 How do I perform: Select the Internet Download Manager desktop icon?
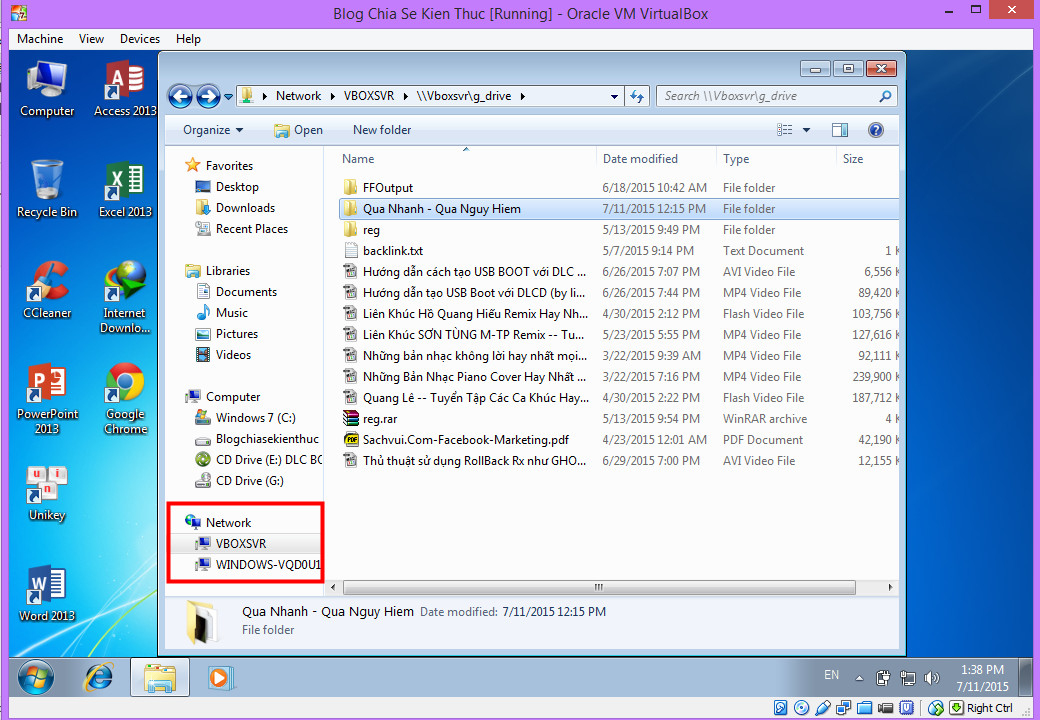pos(125,298)
